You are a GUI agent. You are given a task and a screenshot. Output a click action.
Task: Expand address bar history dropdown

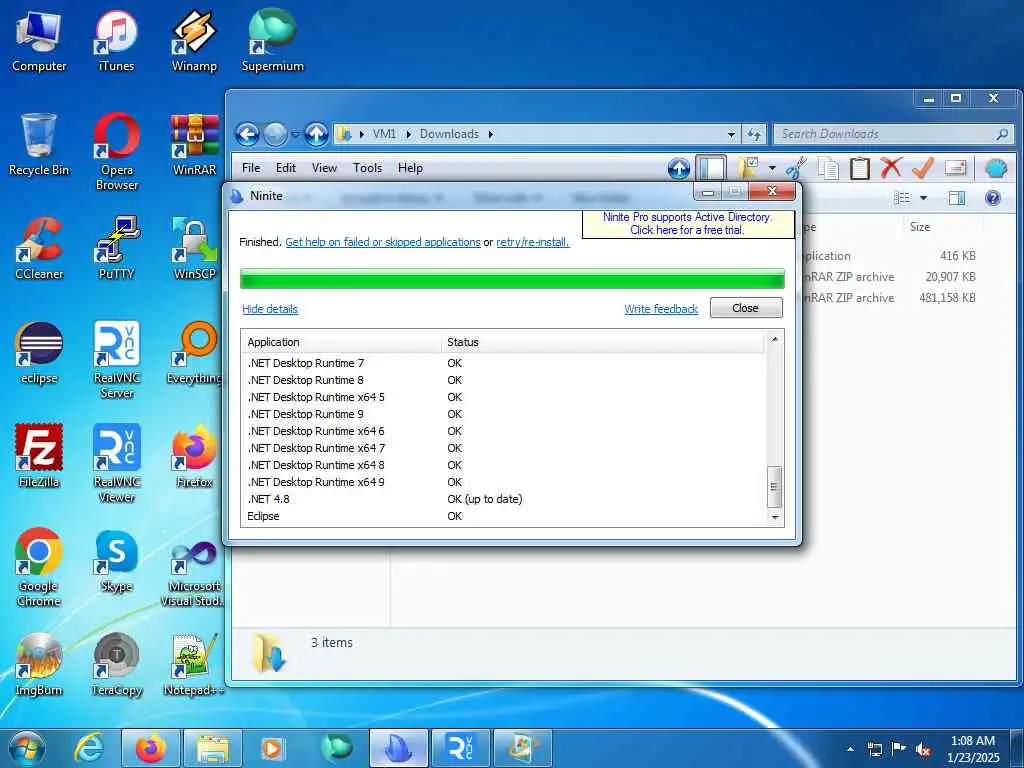731,135
